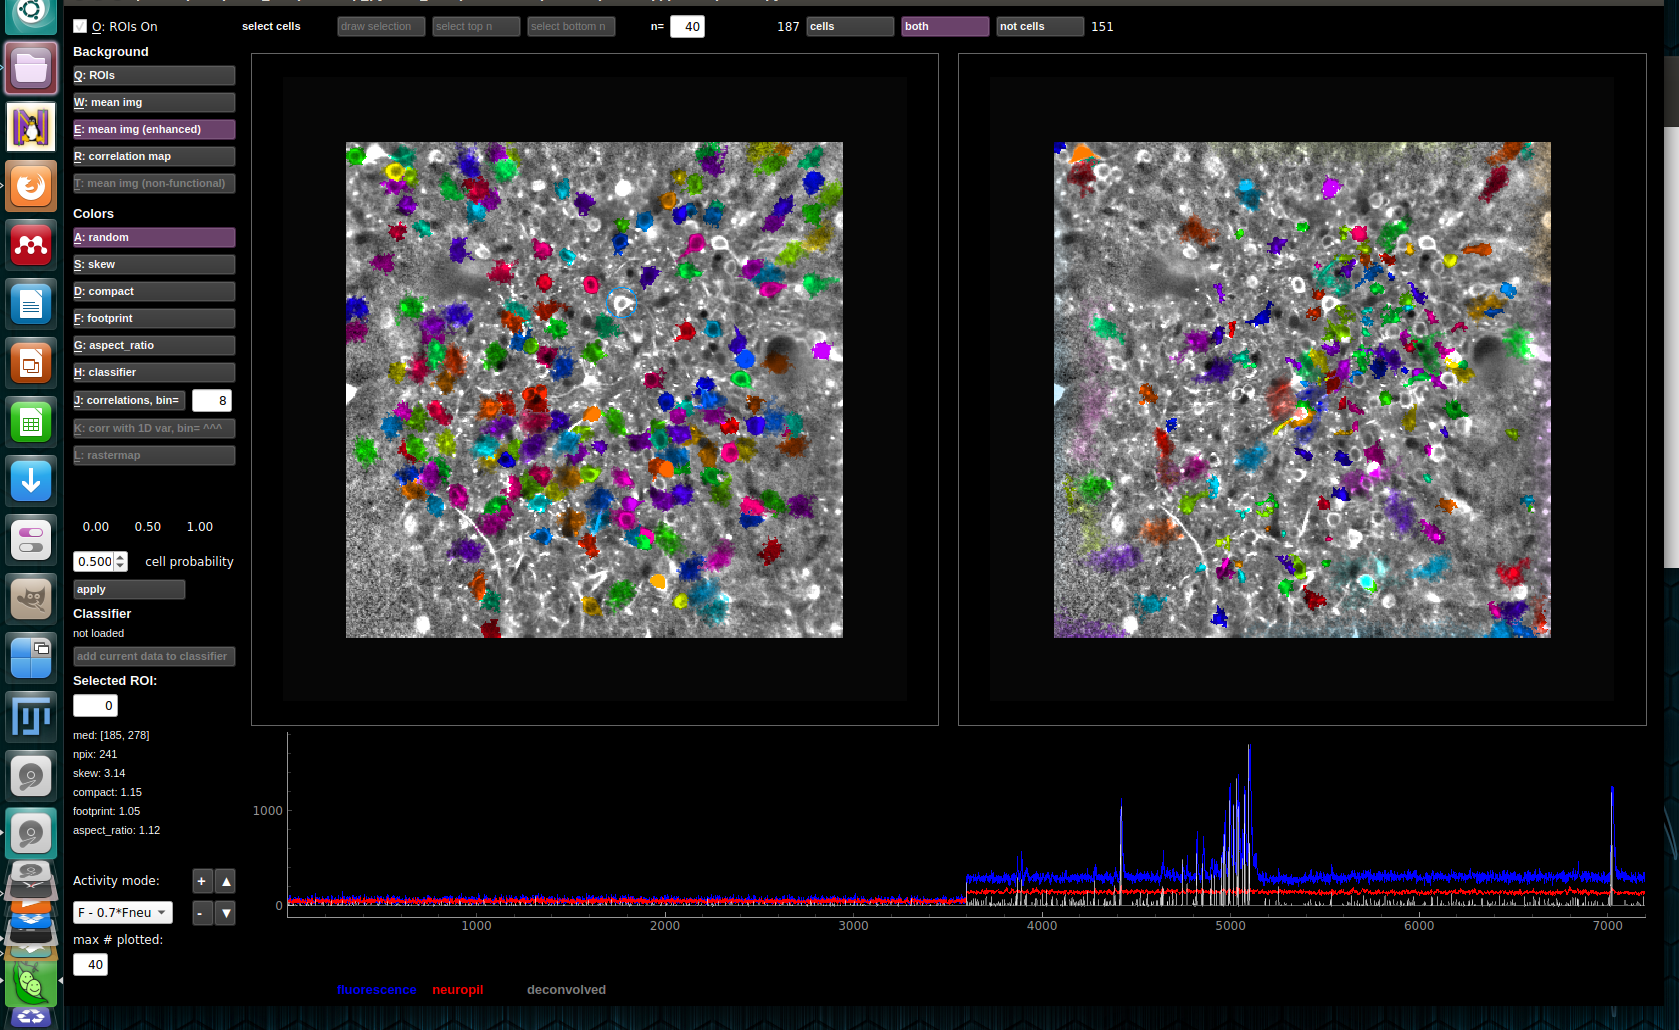The image size is (1679, 1030).
Task: Click the Selected ROI number field
Action: point(95,705)
